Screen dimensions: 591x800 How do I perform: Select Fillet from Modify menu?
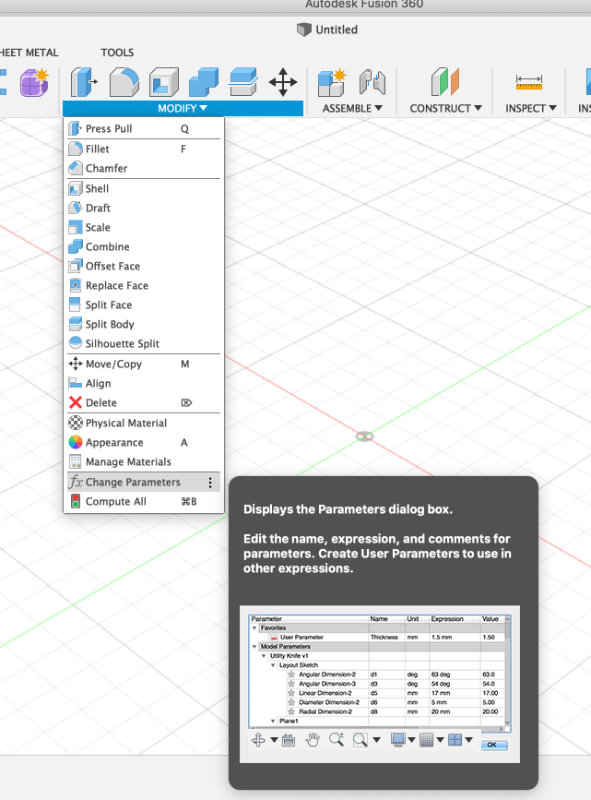coord(144,149)
